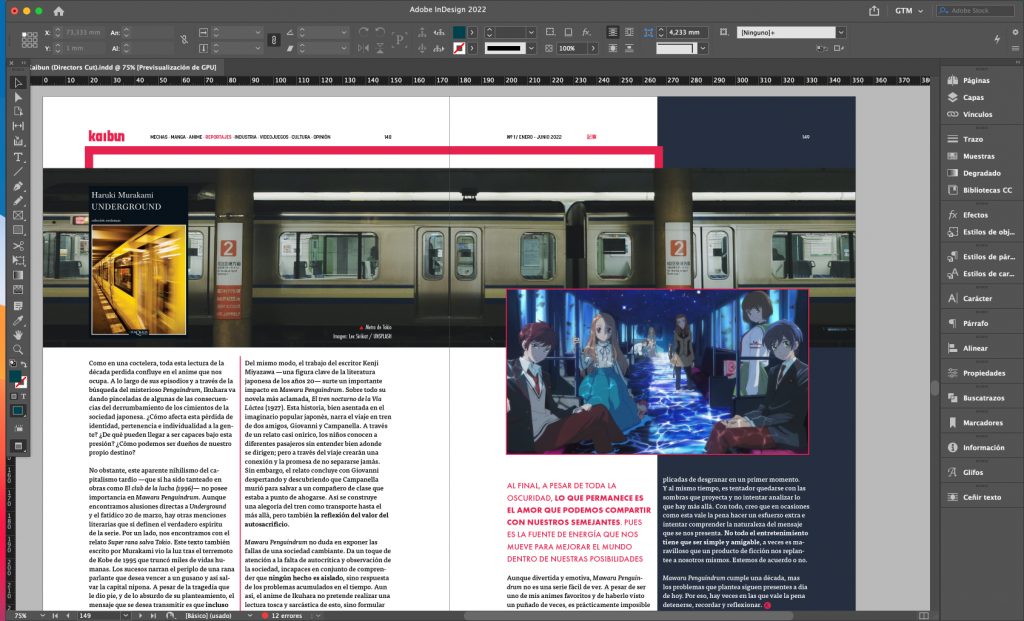Click the Home icon in title bar
The width and height of the screenshot is (1024, 621).
(58, 11)
